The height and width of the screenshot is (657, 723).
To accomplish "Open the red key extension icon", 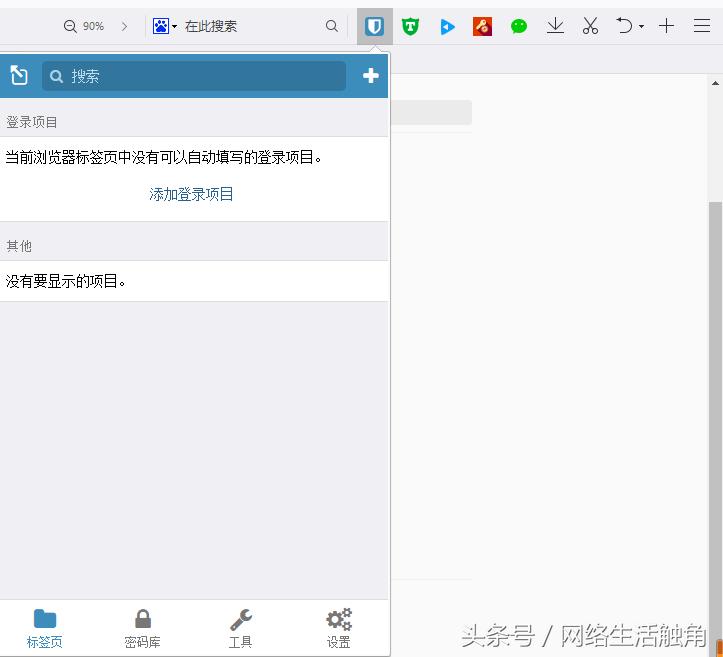I will click(x=482, y=26).
